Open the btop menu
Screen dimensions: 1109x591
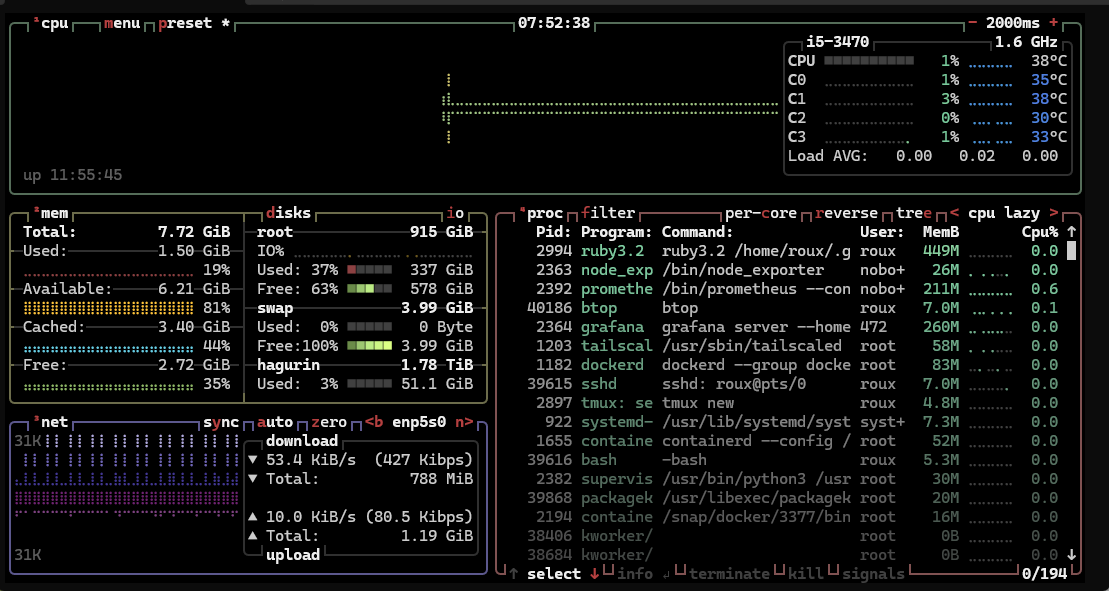[x=122, y=23]
